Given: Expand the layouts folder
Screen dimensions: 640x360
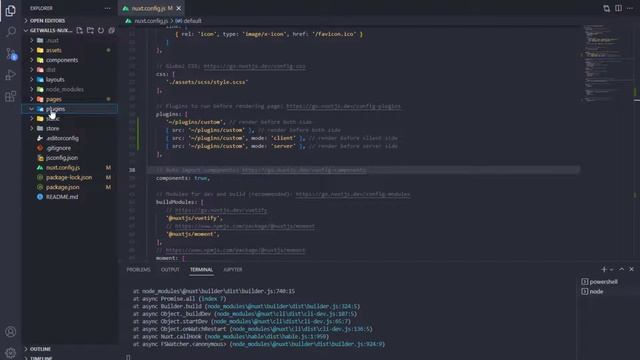Looking at the screenshot, I should click(x=55, y=80).
